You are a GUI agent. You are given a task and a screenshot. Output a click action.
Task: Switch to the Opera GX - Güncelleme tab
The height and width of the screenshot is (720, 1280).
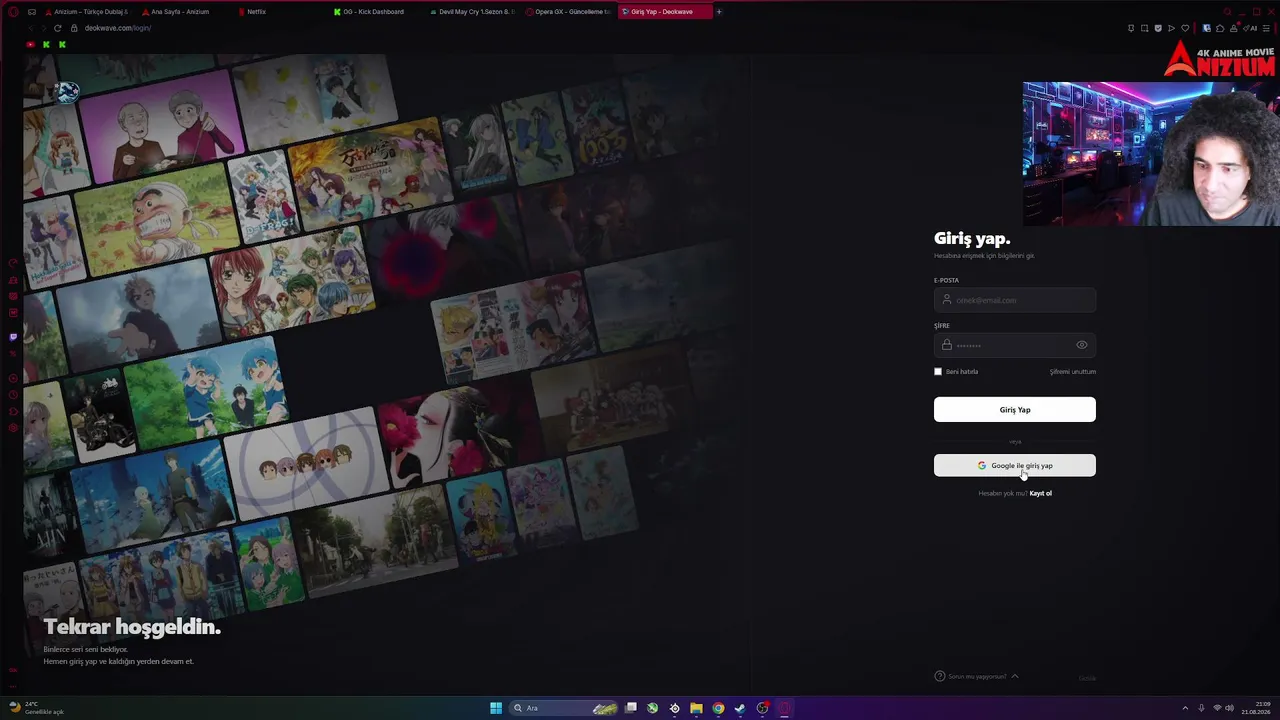570,12
